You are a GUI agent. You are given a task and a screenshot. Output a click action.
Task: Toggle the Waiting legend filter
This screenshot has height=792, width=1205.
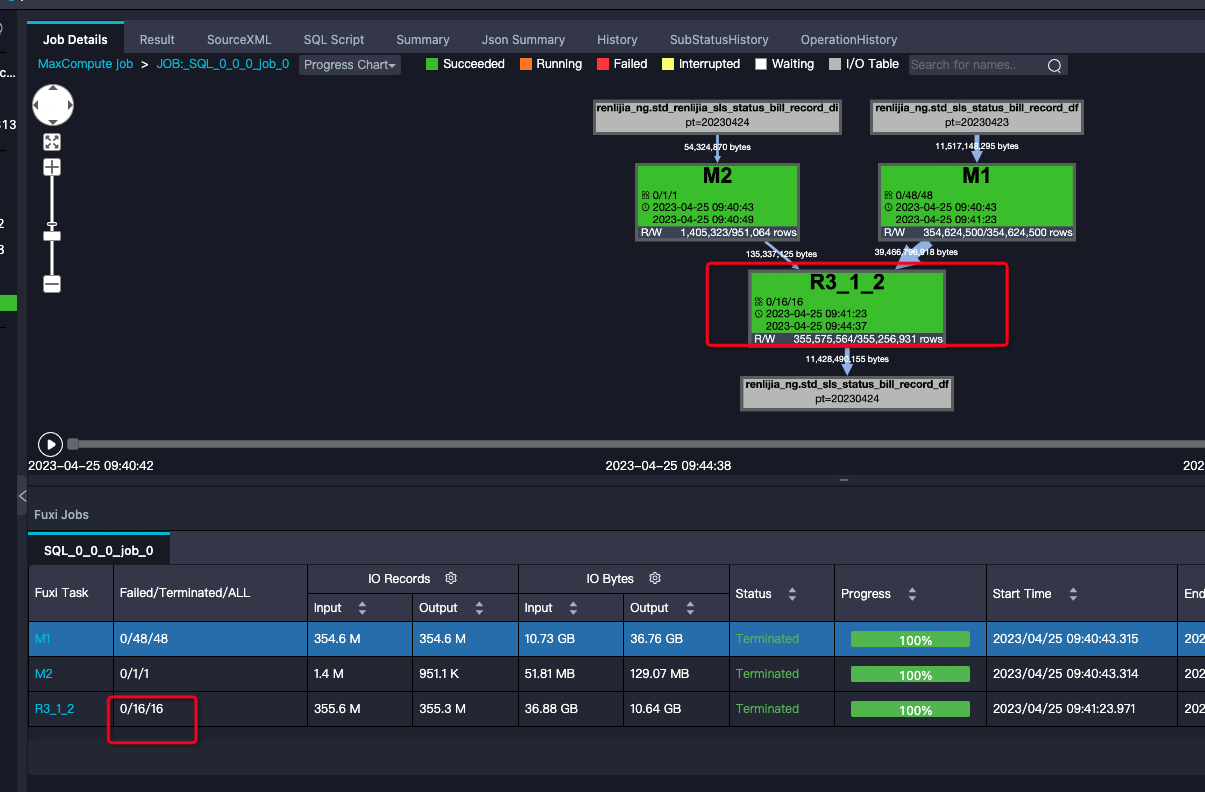(x=785, y=64)
